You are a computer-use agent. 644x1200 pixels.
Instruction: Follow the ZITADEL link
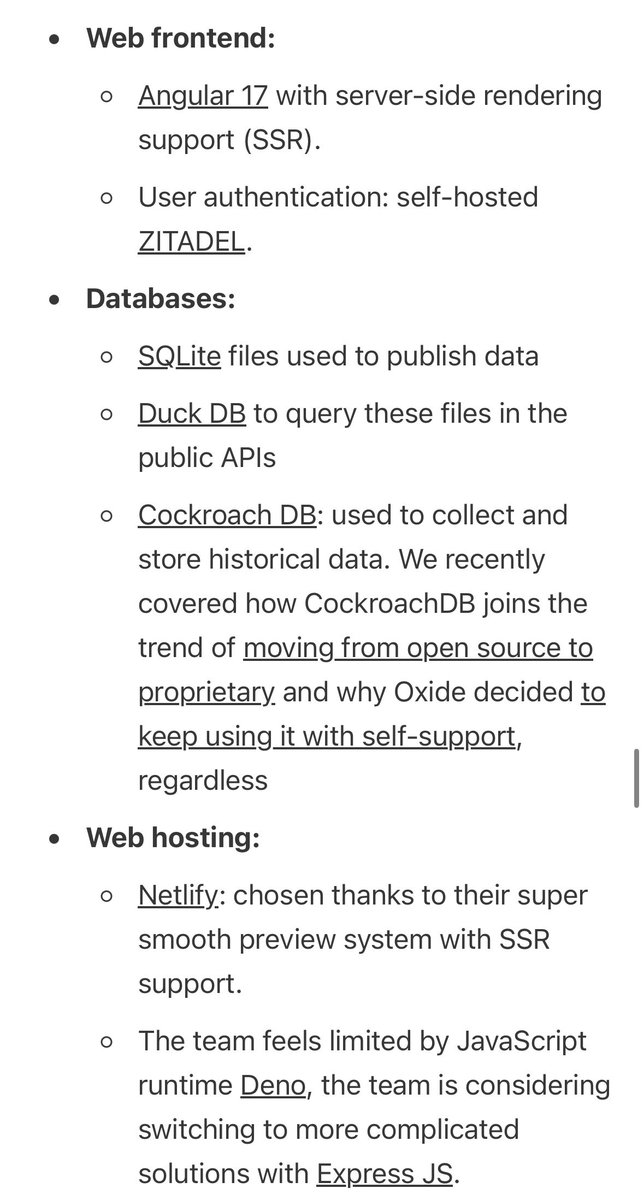click(x=190, y=240)
